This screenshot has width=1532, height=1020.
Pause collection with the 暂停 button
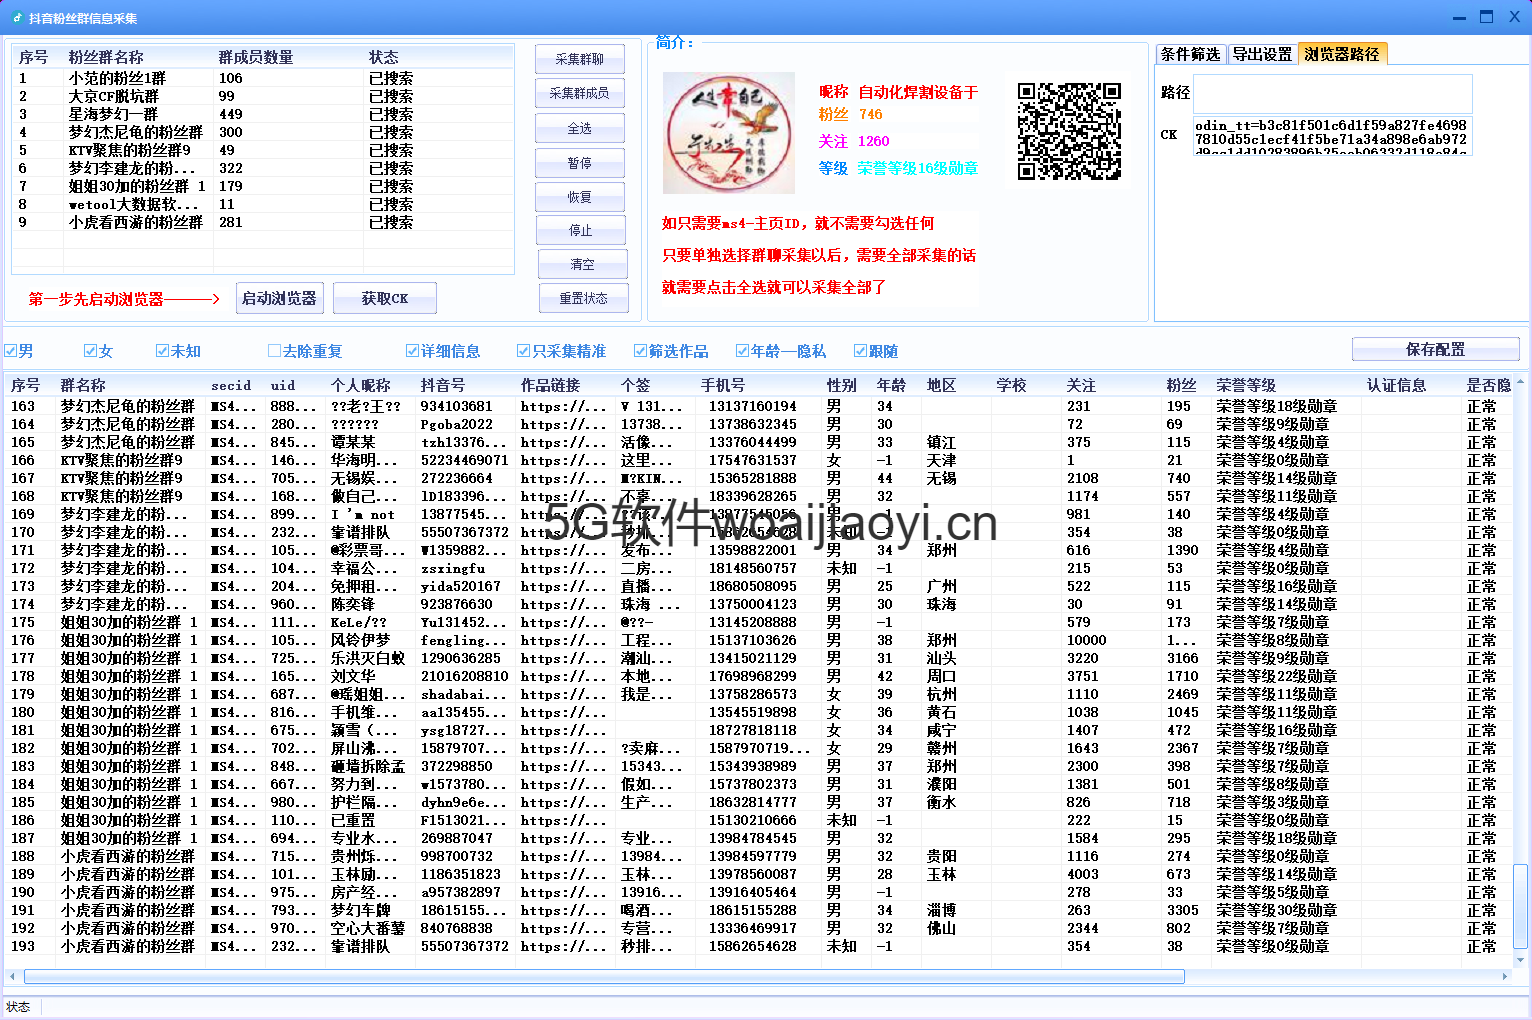580,163
